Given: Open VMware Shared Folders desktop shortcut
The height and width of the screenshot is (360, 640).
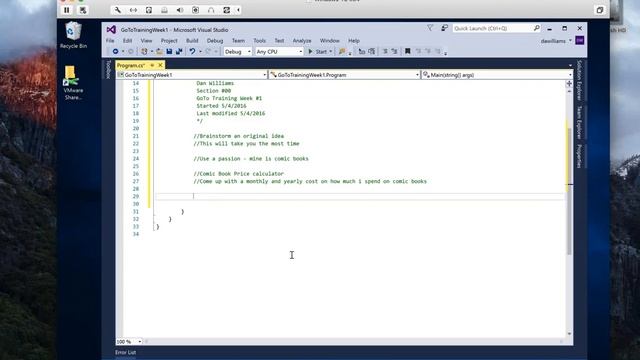Looking at the screenshot, I should pos(73,83).
